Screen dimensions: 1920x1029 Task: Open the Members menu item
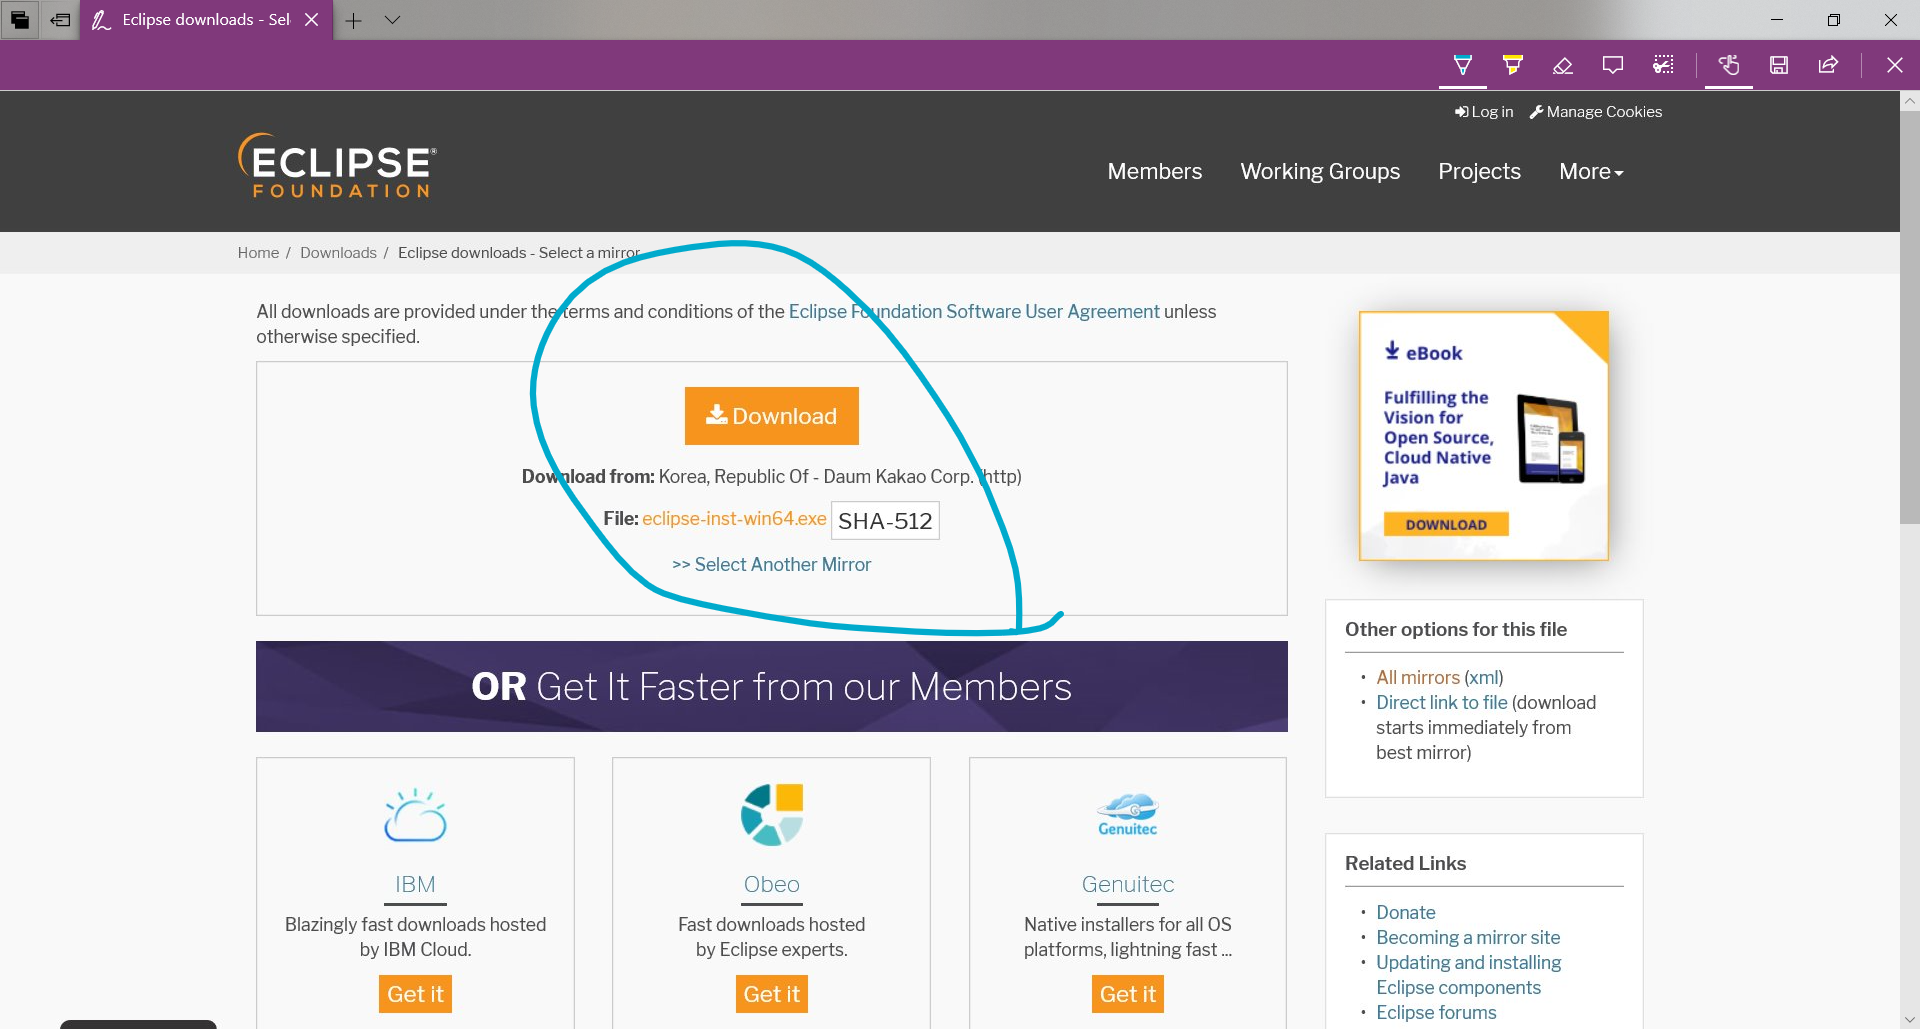pyautogui.click(x=1154, y=171)
